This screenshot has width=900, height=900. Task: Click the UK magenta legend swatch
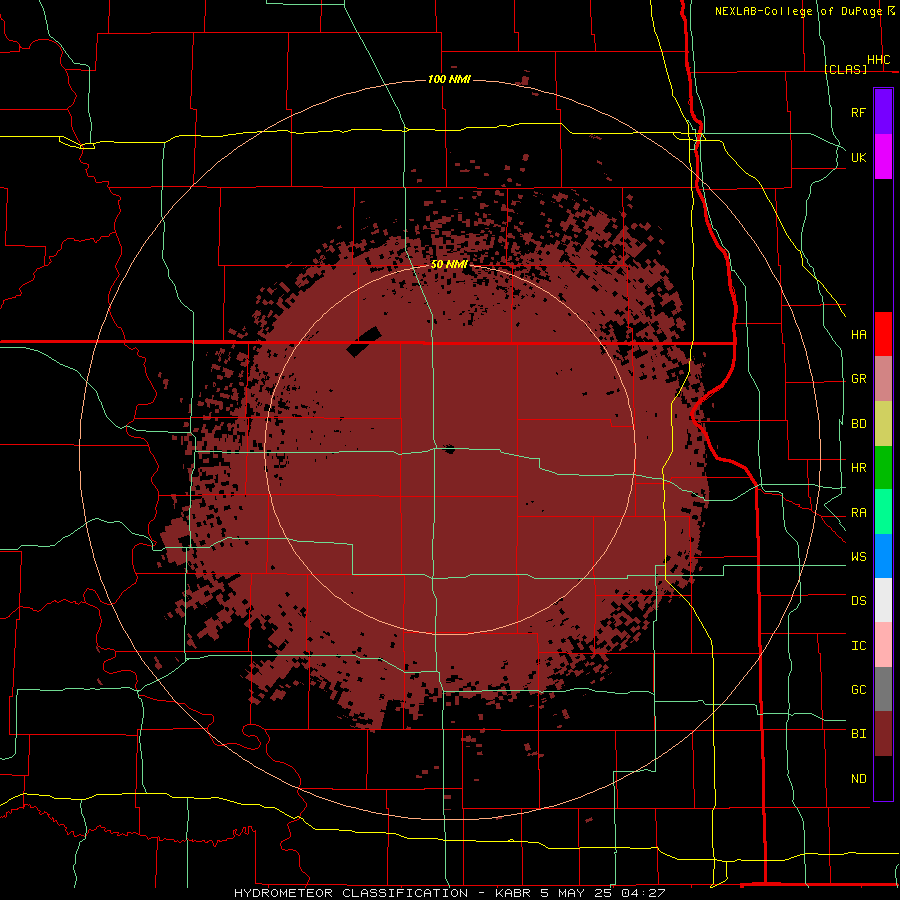(883, 157)
